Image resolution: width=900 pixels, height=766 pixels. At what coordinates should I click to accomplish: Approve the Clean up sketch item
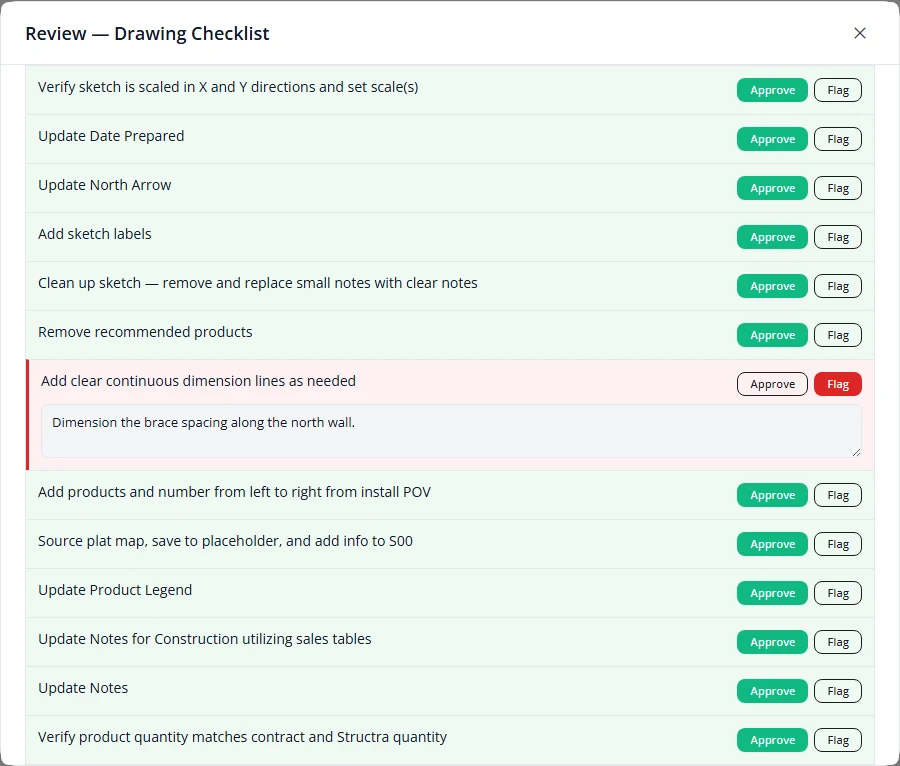[x=772, y=286]
